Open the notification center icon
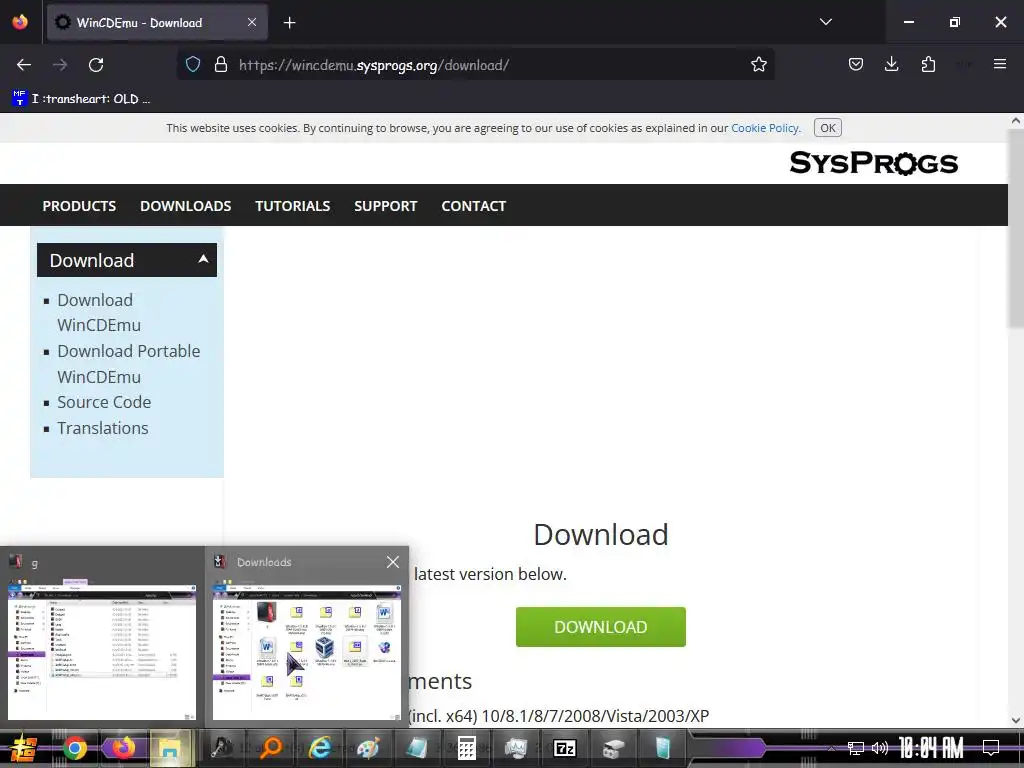1024x768 pixels. [x=991, y=748]
